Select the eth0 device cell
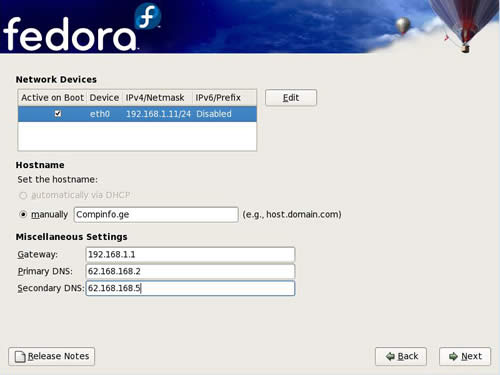 (100, 114)
